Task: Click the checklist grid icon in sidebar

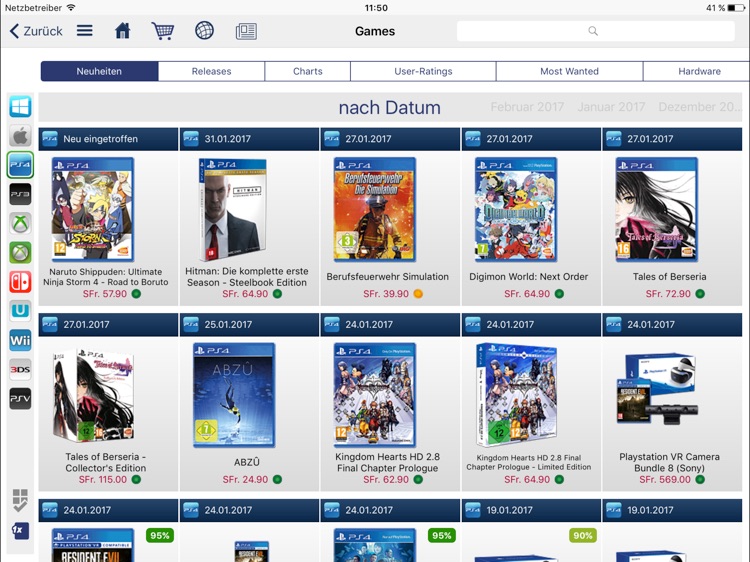Action: (x=20, y=500)
